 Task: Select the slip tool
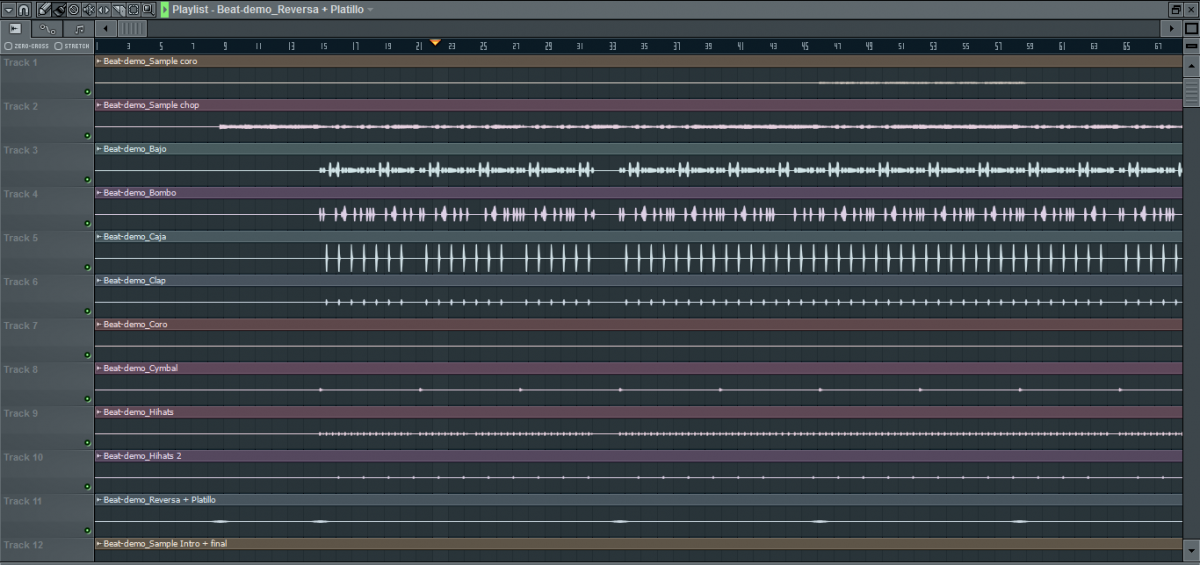tap(103, 9)
